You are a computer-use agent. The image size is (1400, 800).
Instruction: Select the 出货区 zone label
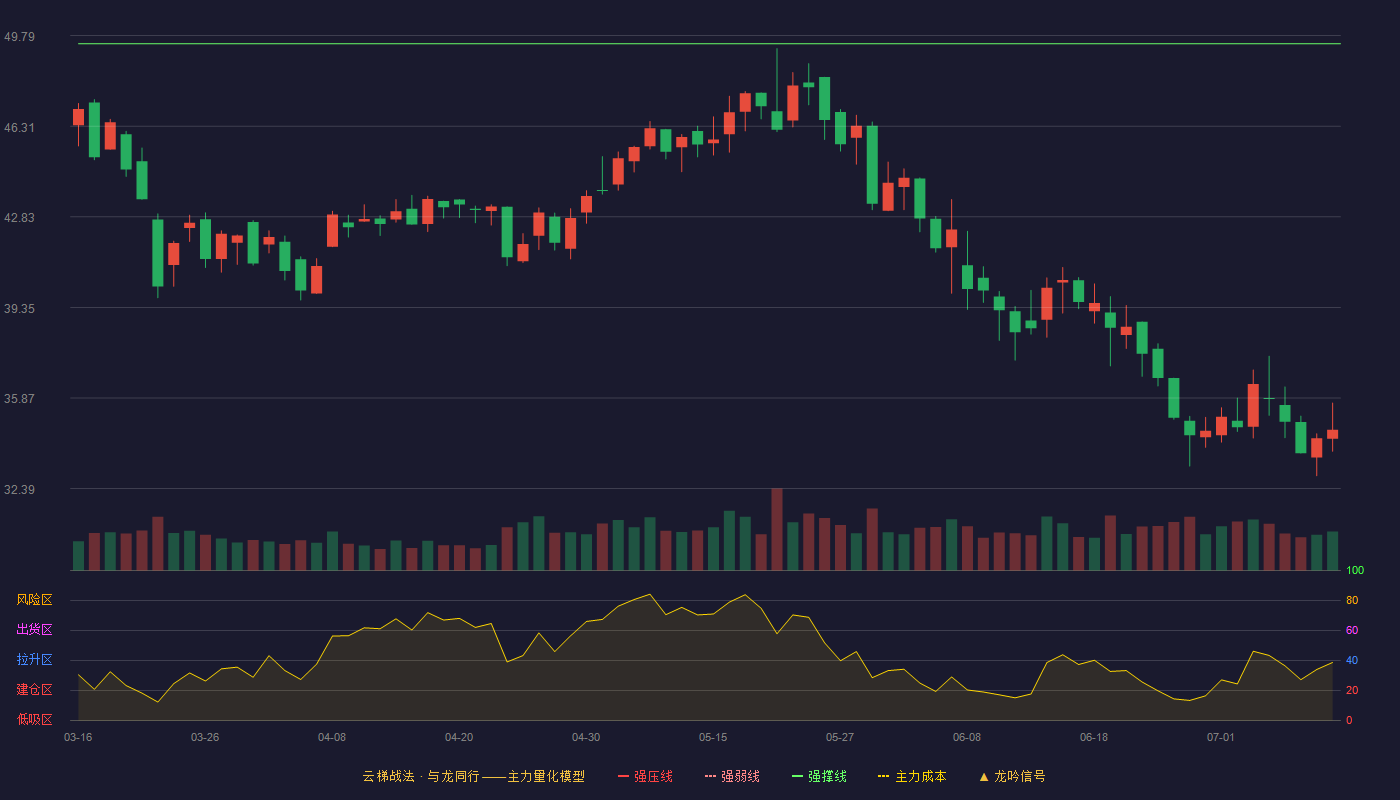[34, 630]
